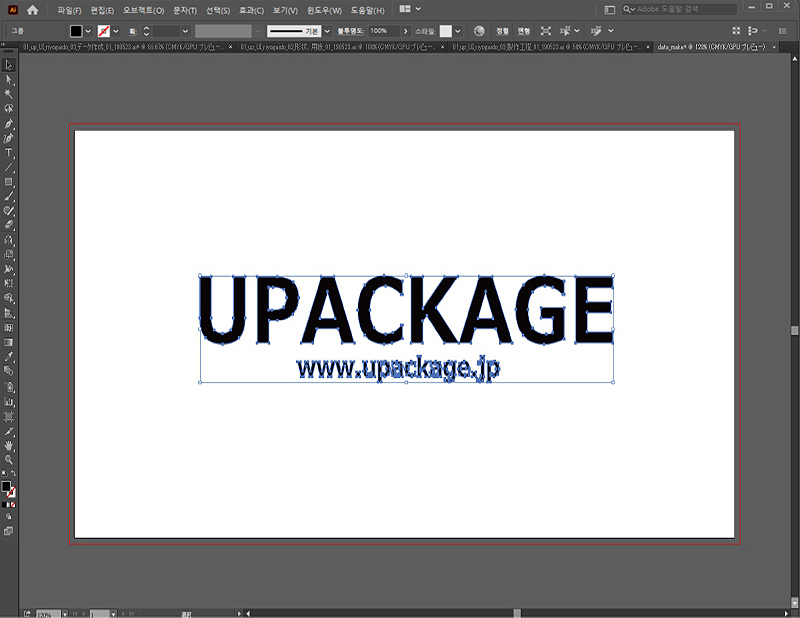Open the 불투명도 opacity panel link
Image resolution: width=800 pixels, height=618 pixels.
(x=350, y=31)
